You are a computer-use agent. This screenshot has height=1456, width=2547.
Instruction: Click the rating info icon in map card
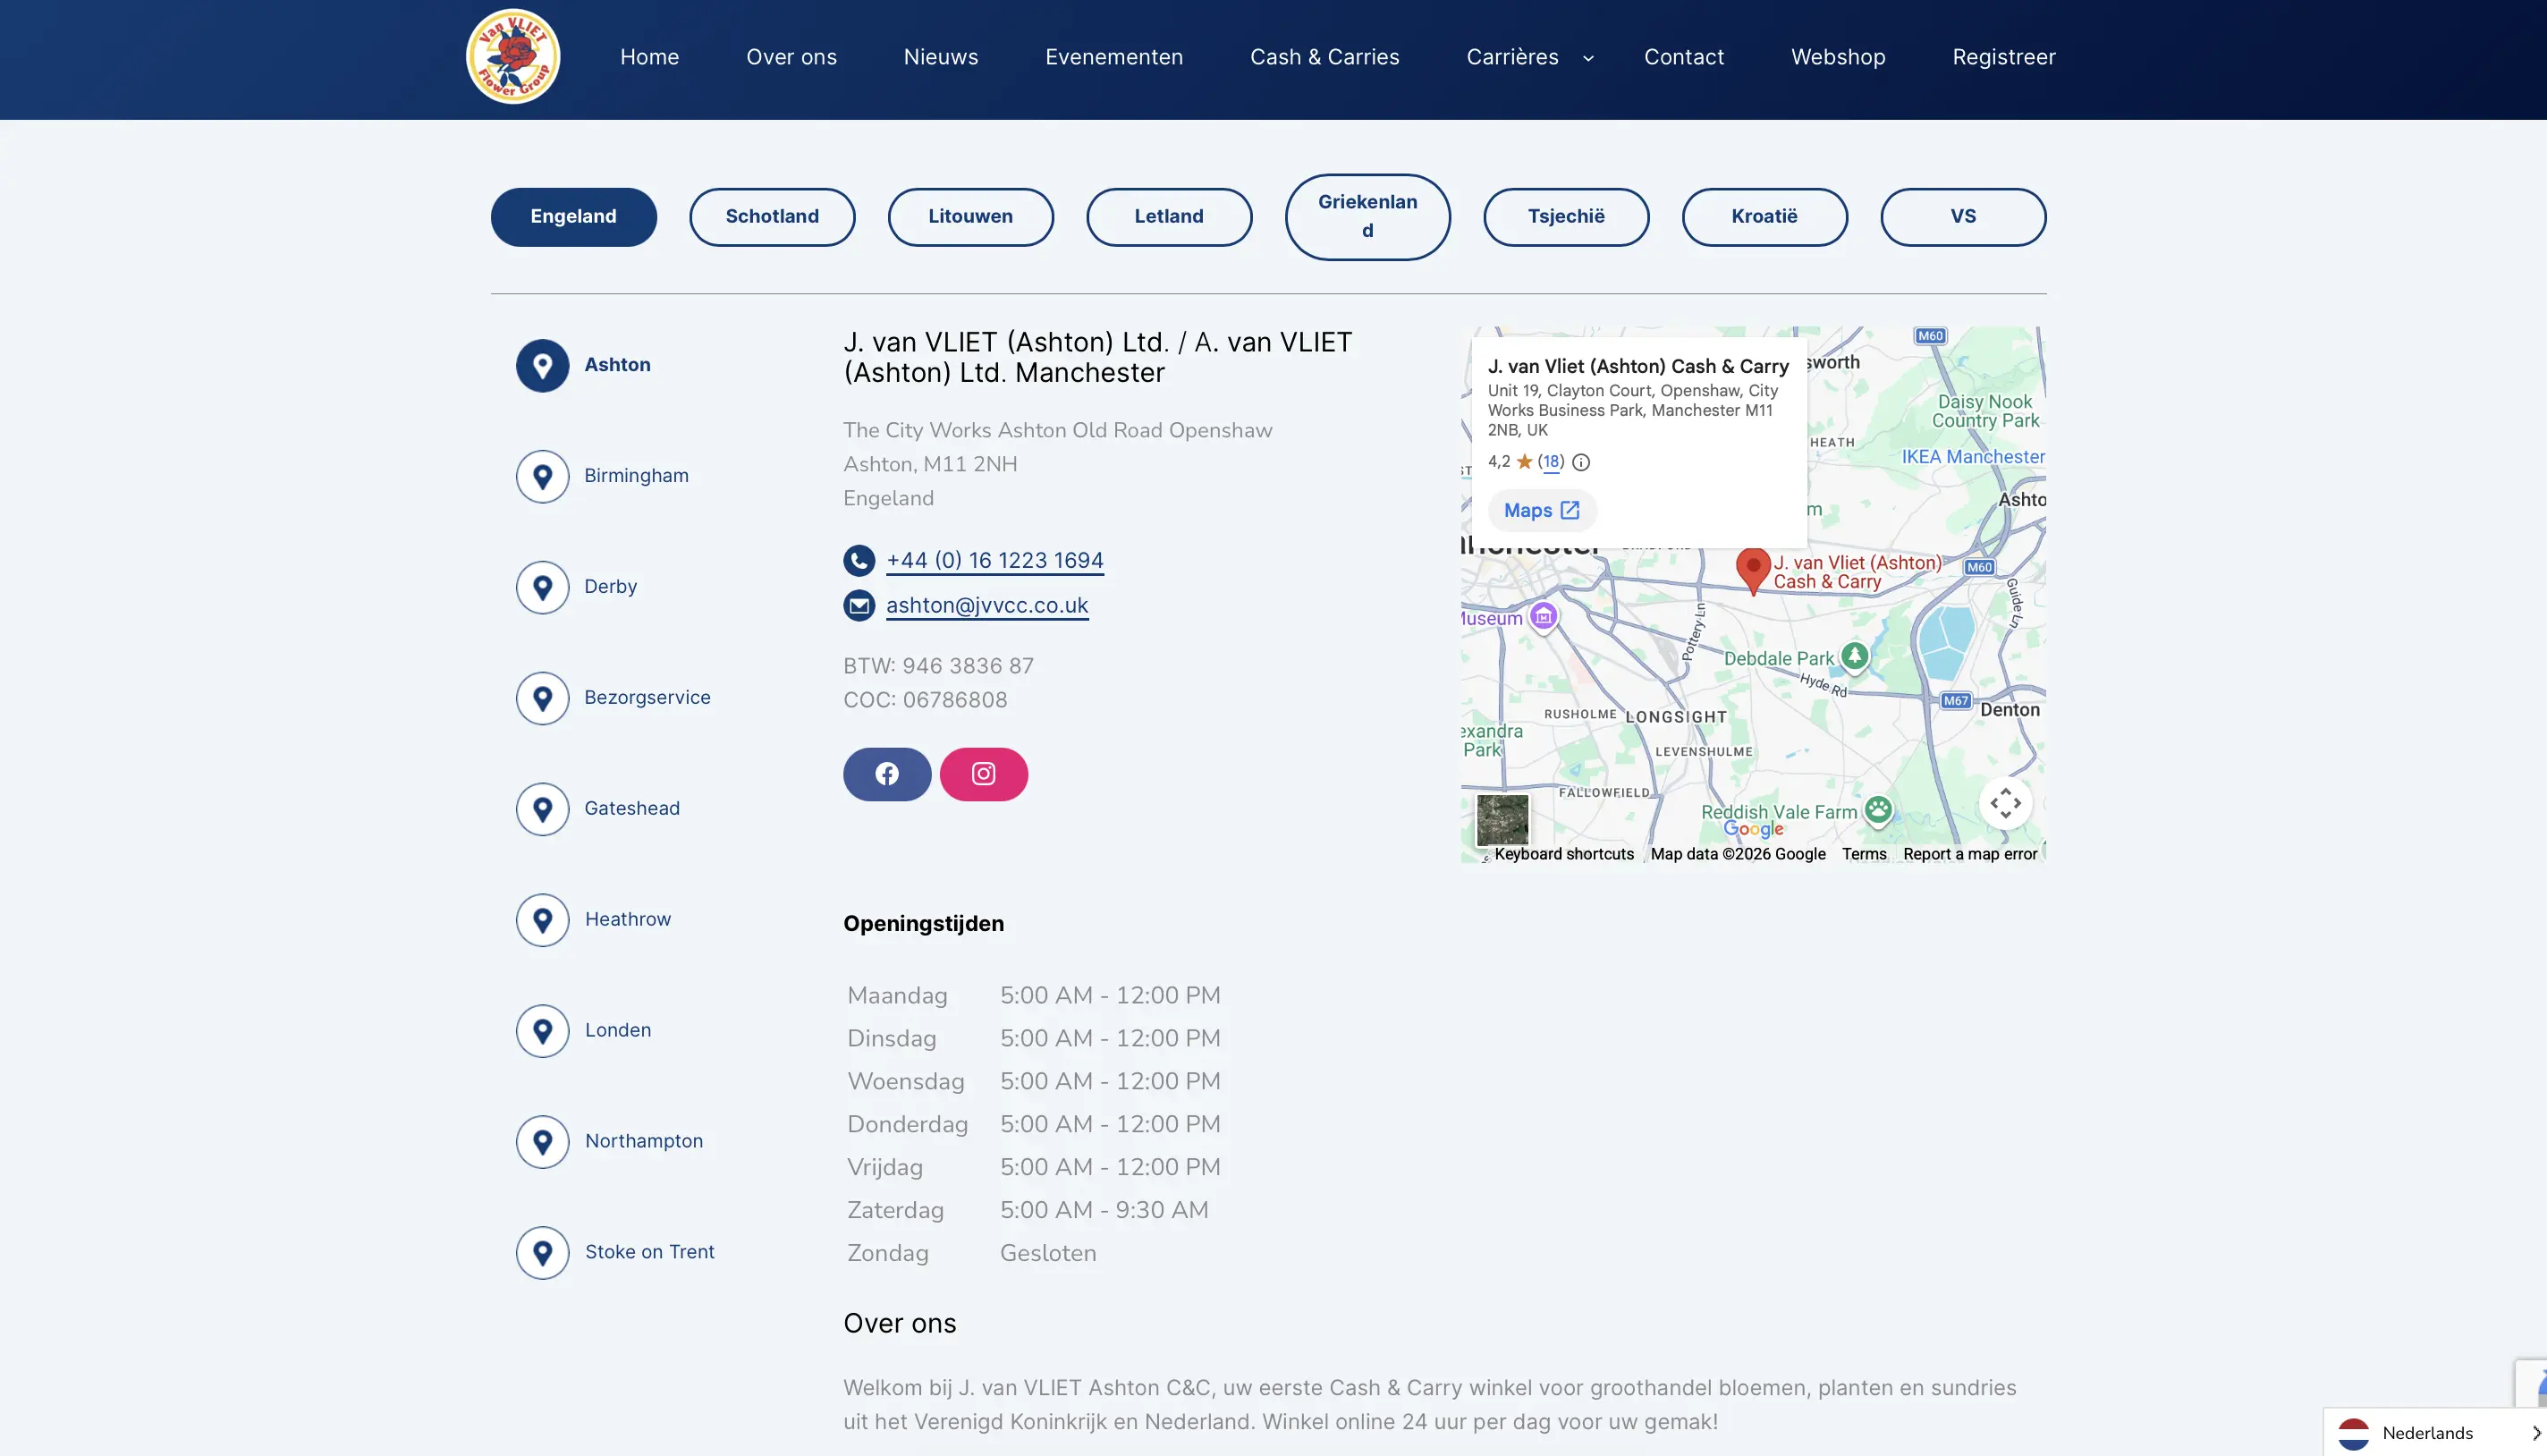point(1581,462)
